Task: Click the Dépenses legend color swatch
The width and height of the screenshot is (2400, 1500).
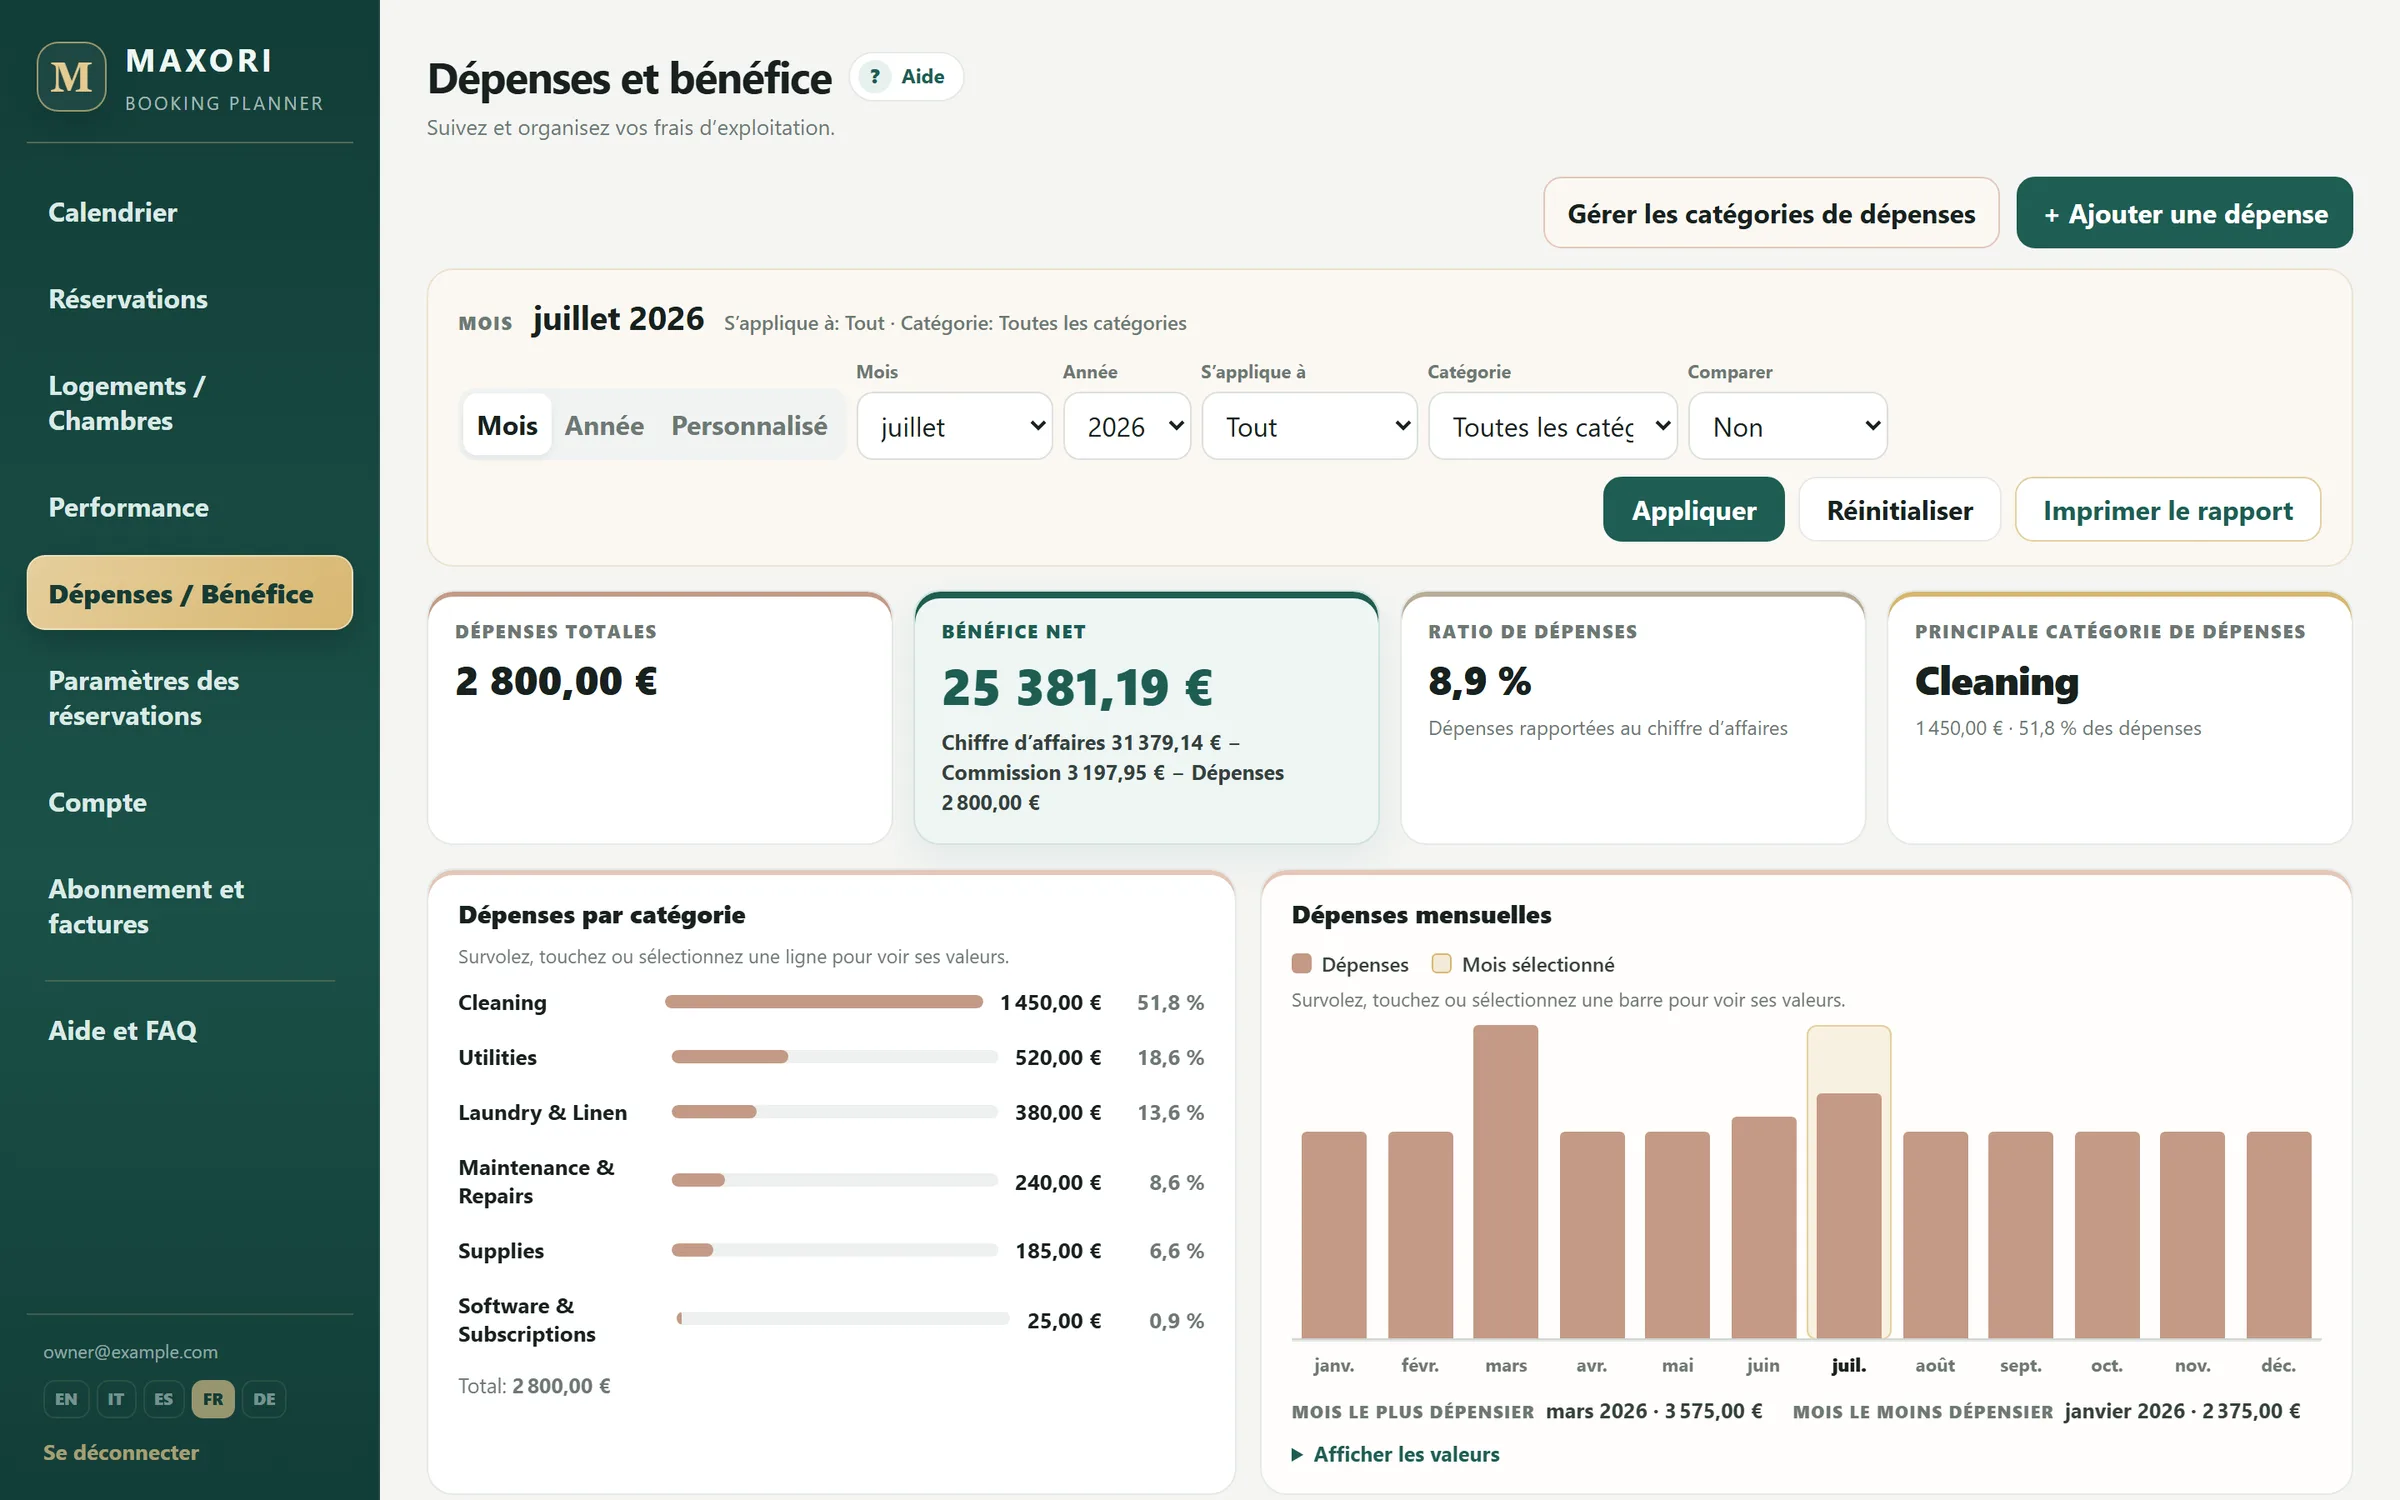Action: tap(1301, 964)
